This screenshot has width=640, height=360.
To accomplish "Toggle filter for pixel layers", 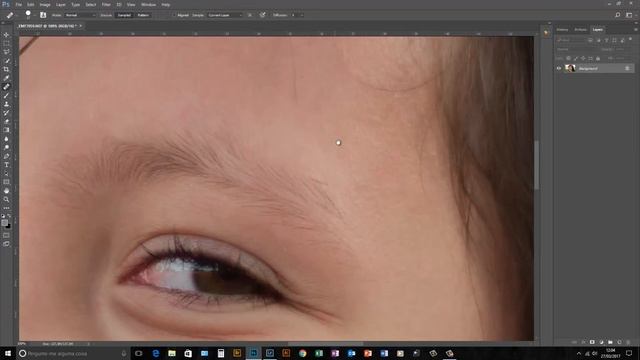I will pos(590,40).
